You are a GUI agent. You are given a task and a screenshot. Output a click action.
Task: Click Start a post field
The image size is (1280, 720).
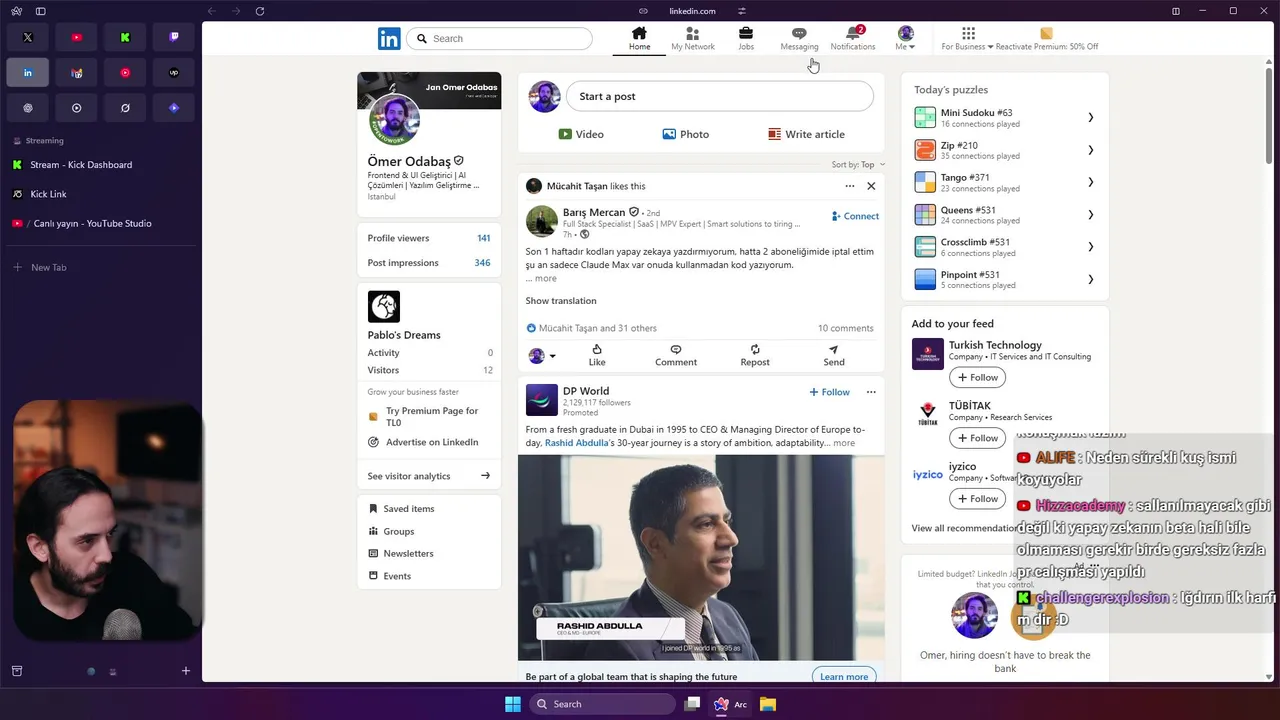(720, 97)
